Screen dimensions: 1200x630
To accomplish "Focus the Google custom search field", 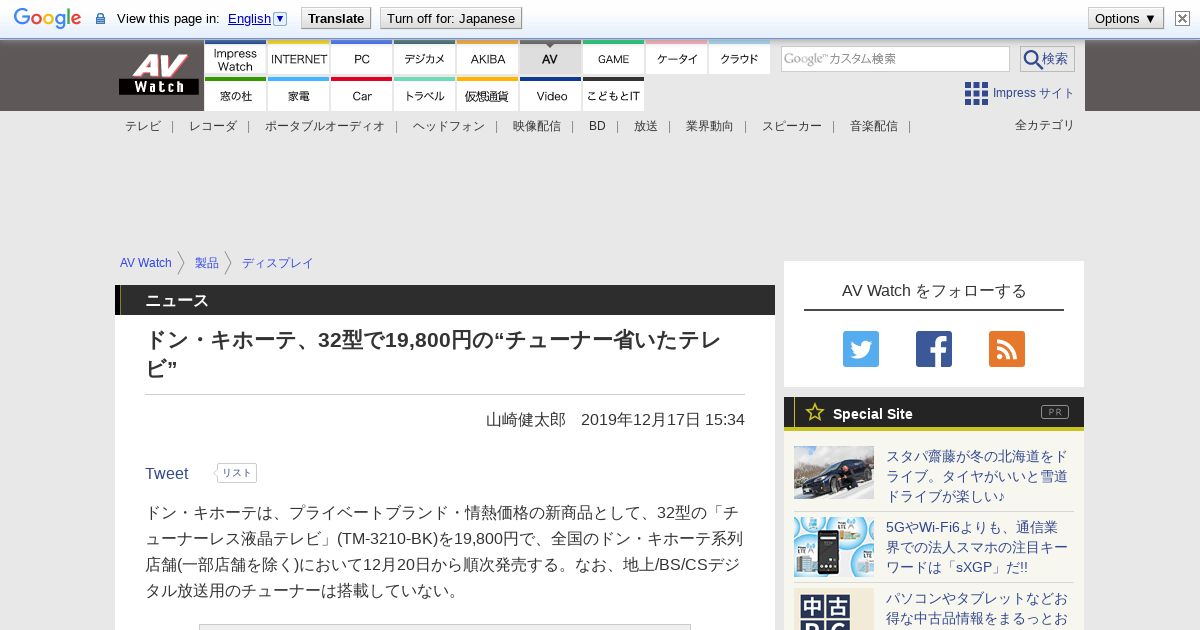I will pos(895,59).
